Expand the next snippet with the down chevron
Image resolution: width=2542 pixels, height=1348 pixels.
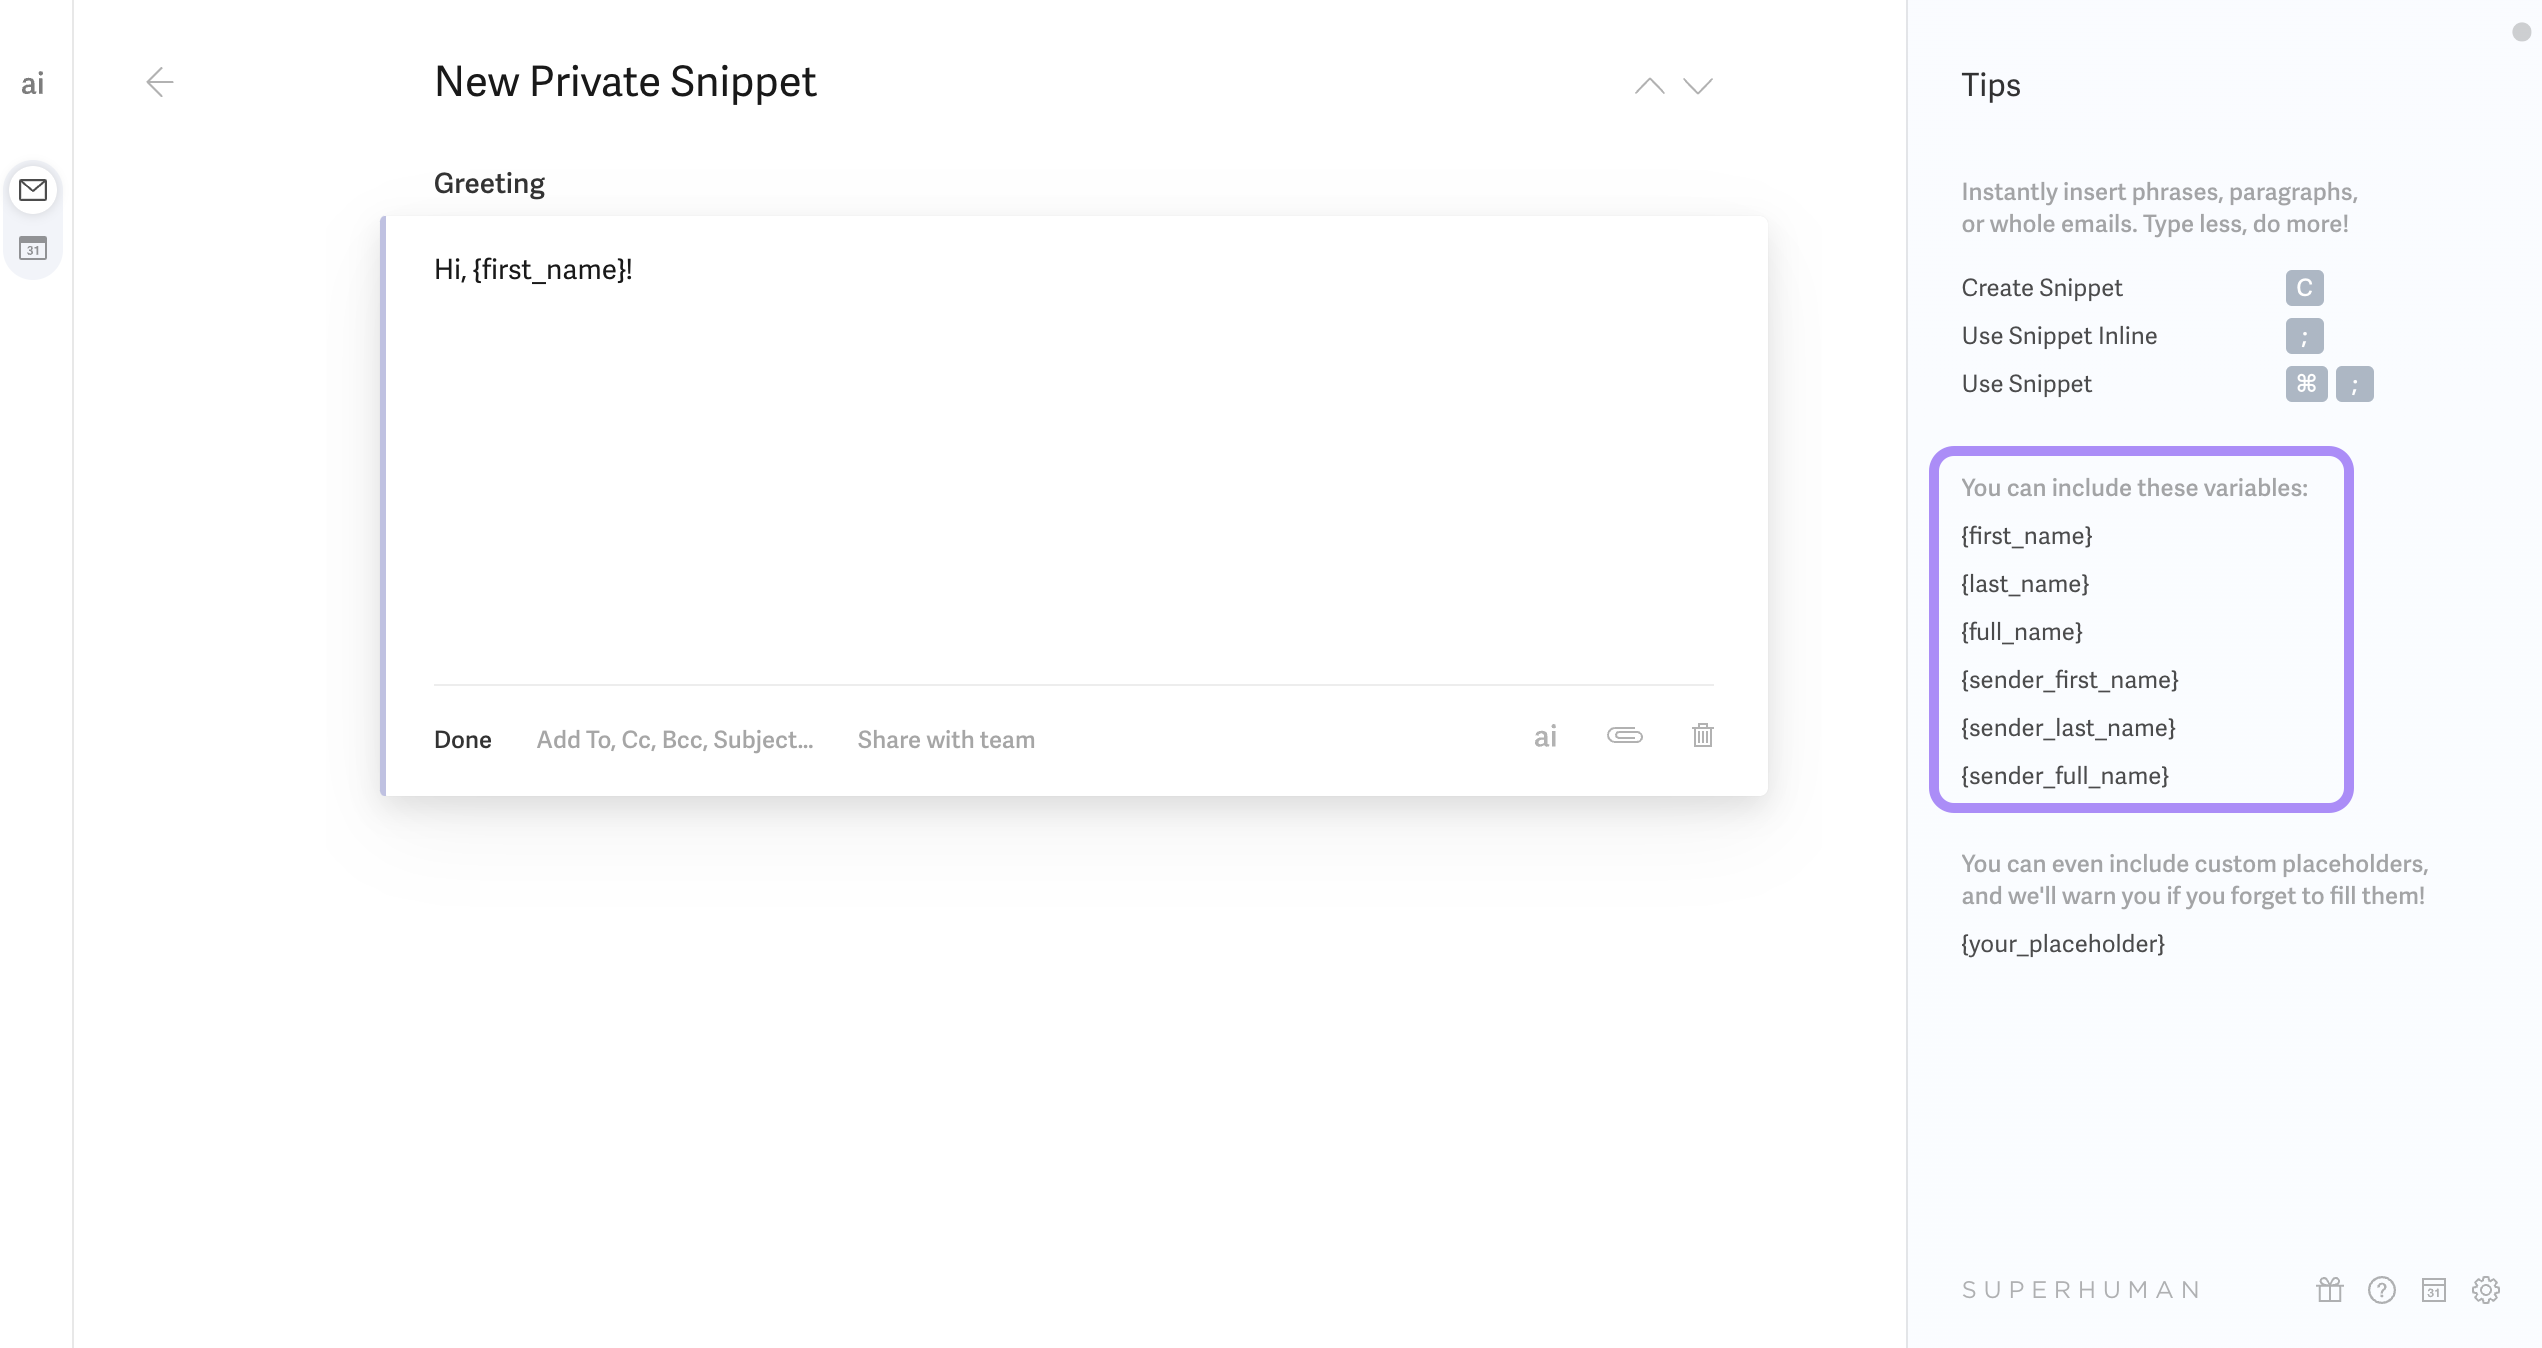(1697, 86)
